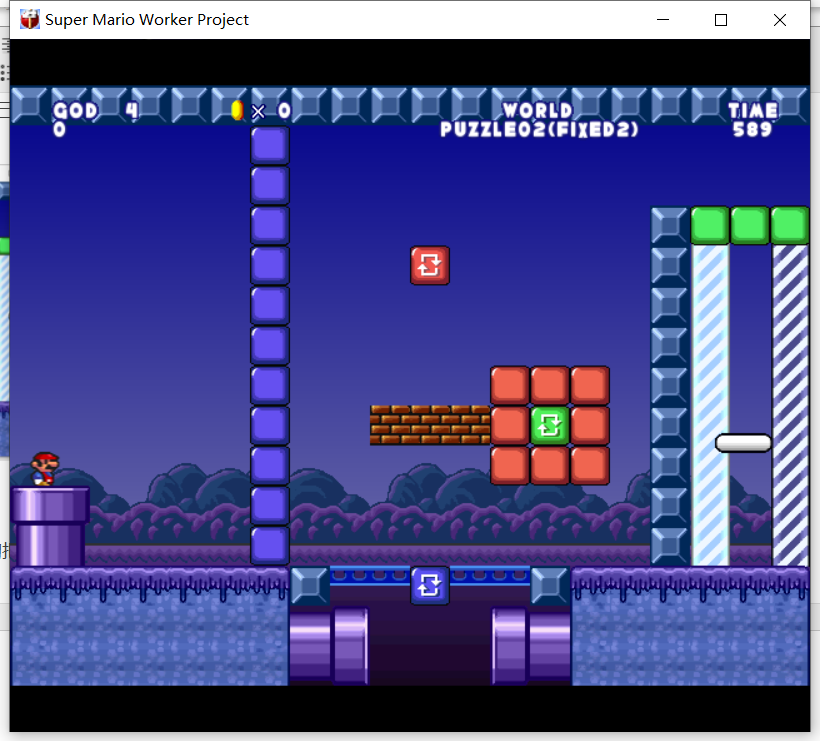820x741 pixels.
Task: Select Mario standing on the purple pipe
Action: (45, 469)
